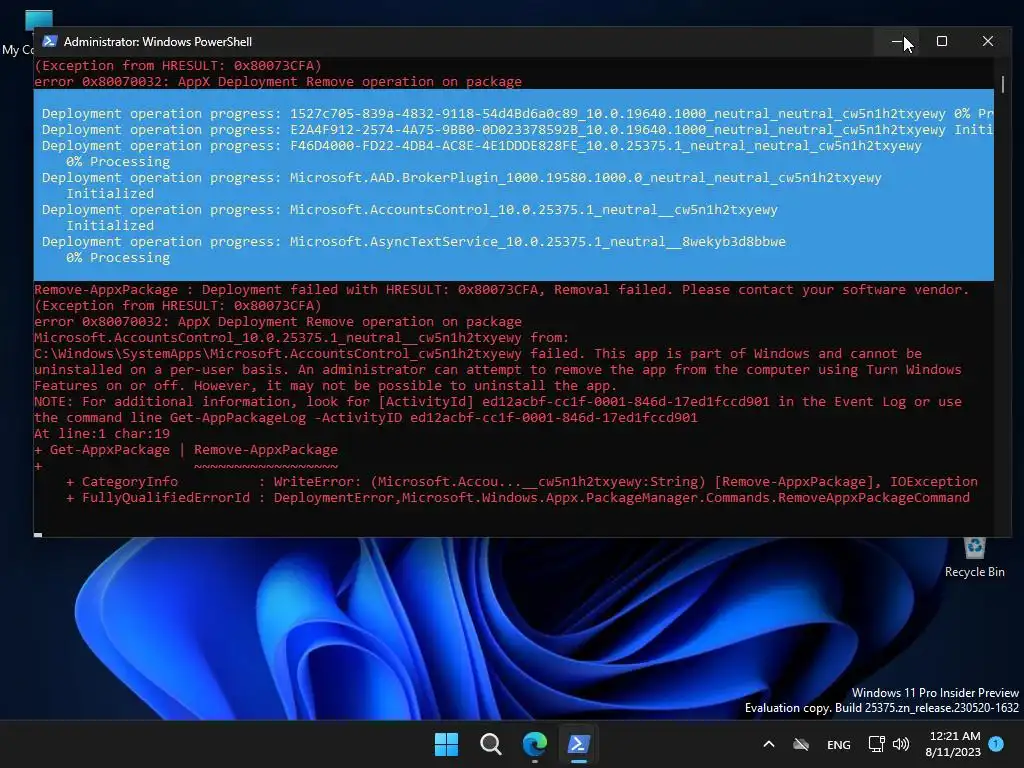This screenshot has width=1024, height=768.
Task: Maximize the PowerShell window
Action: 942,41
